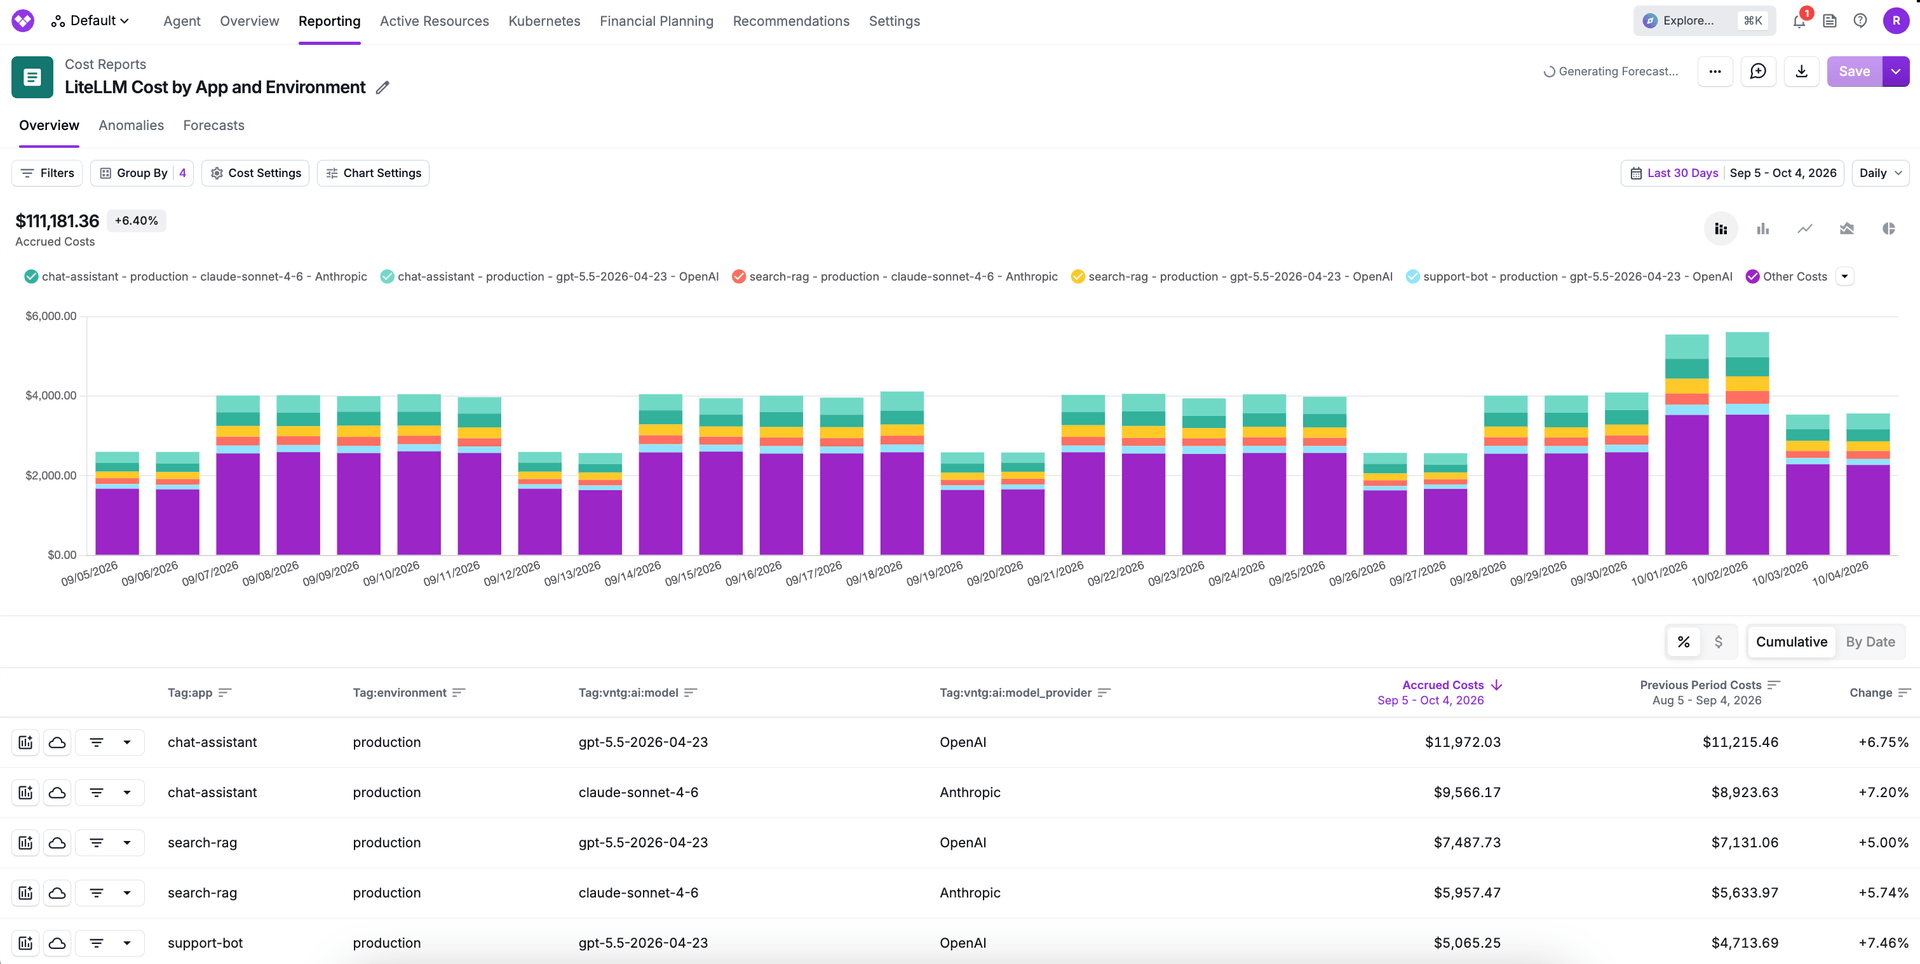Toggle search-rag claude-sonnet-4-6 Anthropic legend series
1920x964 pixels.
pyautogui.click(x=895, y=277)
